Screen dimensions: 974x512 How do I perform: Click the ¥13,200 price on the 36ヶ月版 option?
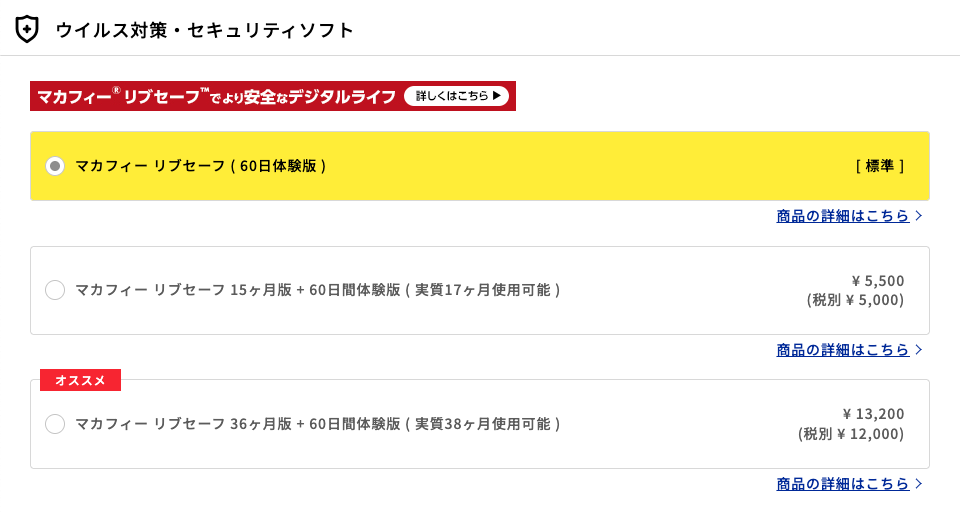[x=873, y=414]
